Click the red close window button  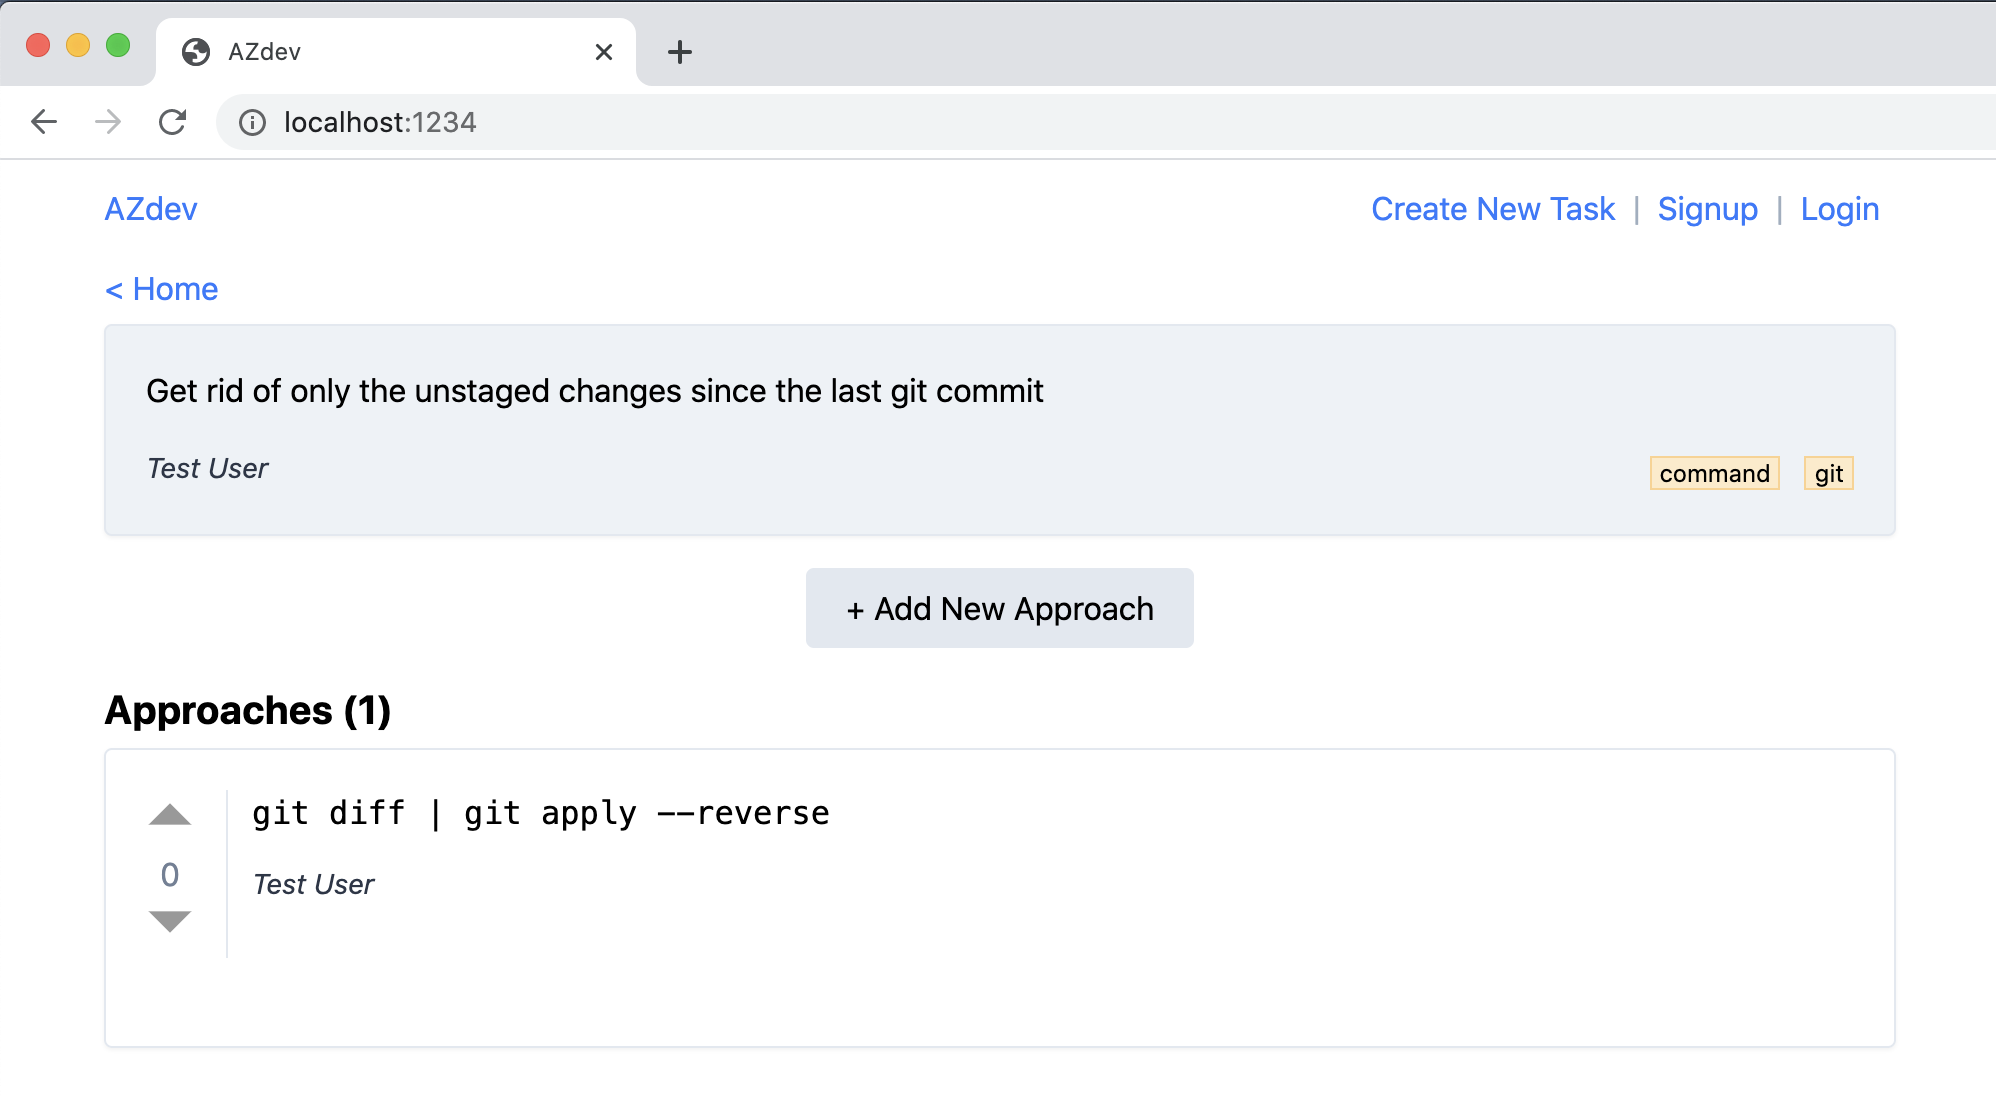38,45
